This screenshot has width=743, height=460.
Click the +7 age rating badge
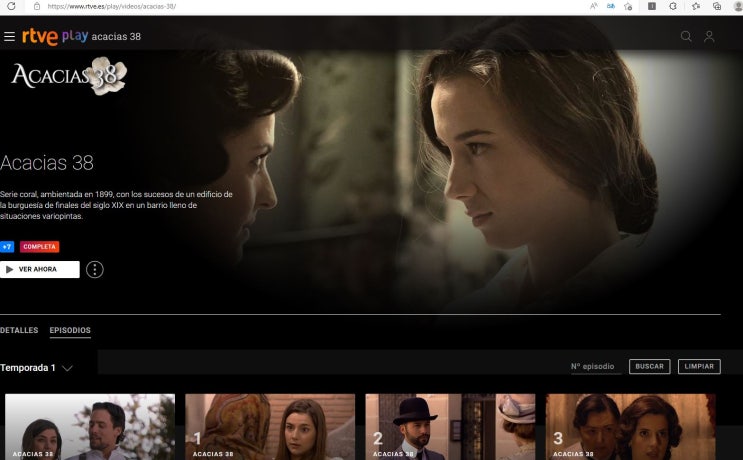click(x=7, y=247)
